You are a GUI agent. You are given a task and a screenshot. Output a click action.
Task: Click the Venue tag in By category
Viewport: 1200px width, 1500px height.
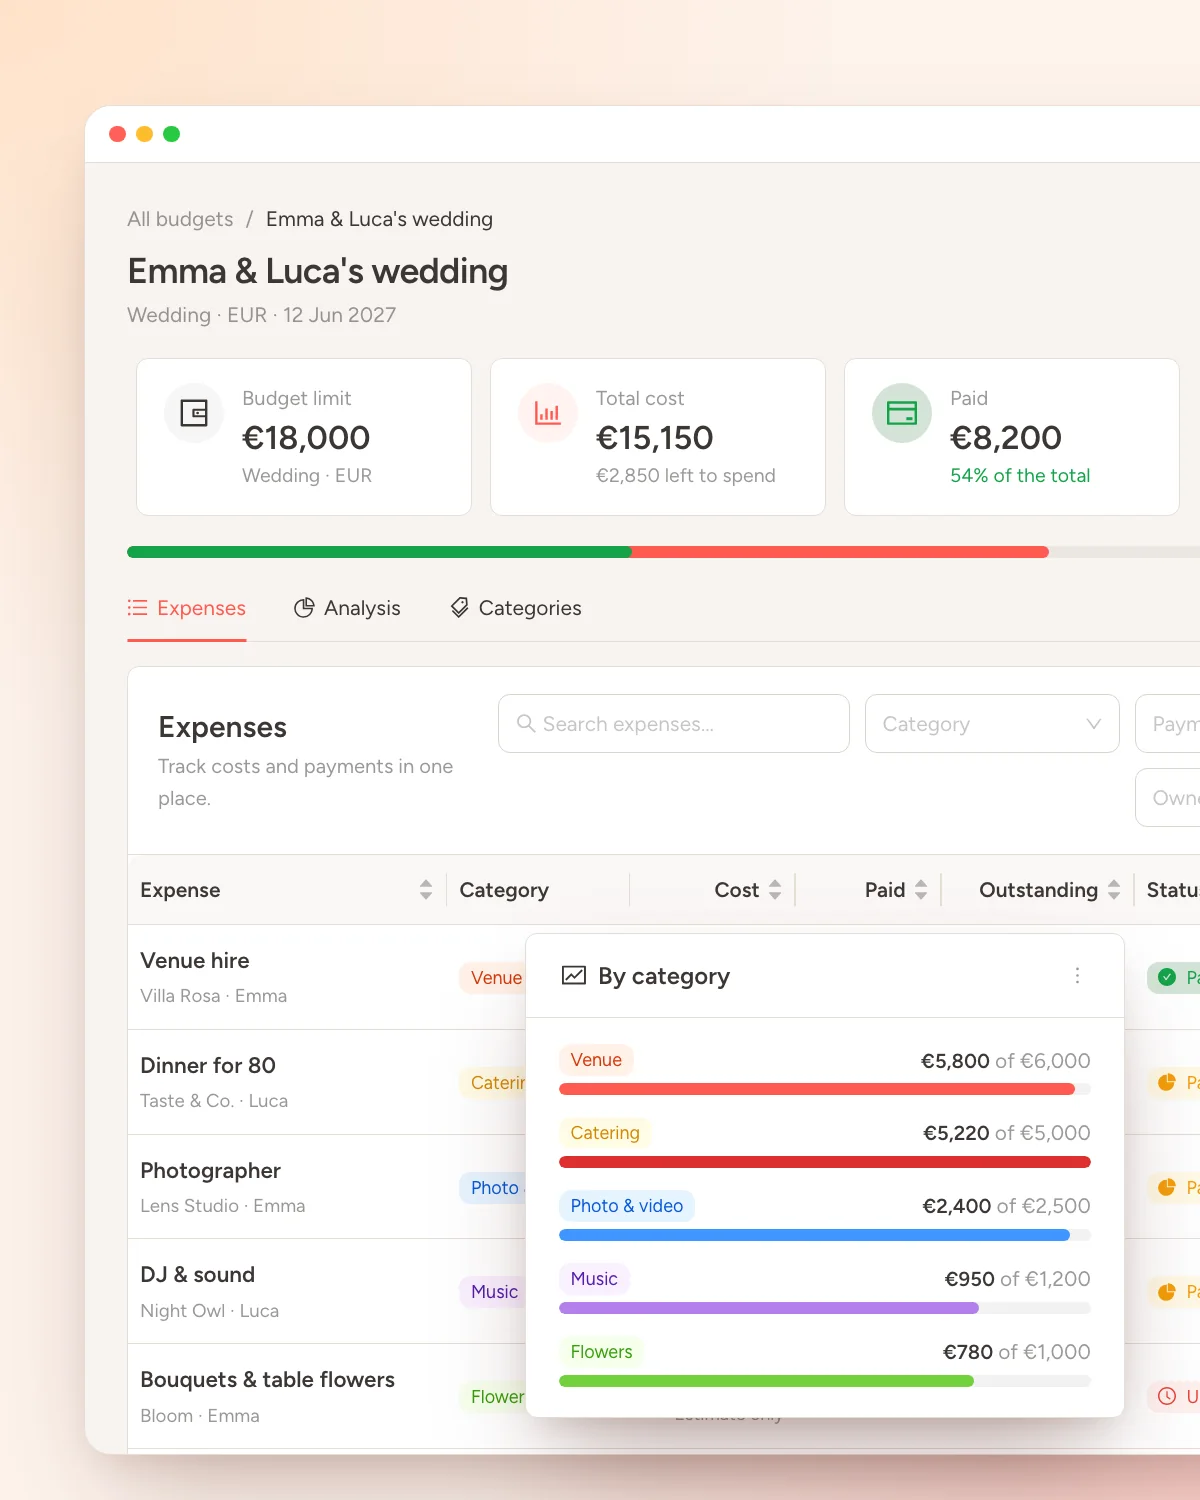tap(596, 1060)
